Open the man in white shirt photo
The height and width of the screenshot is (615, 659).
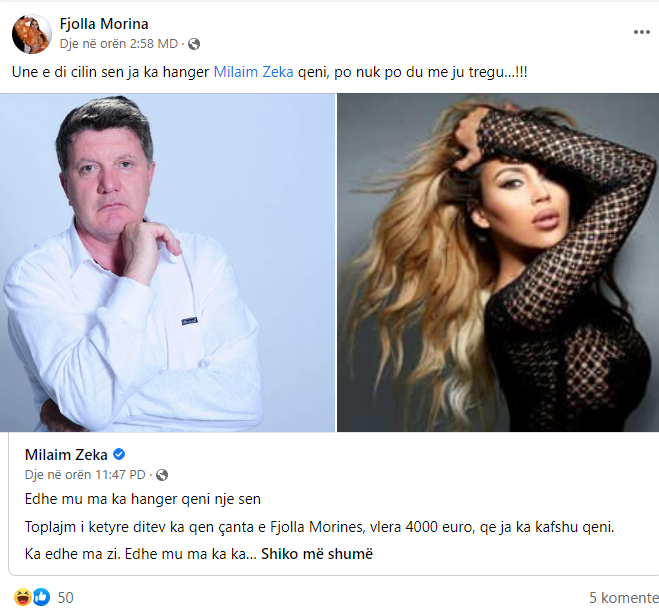(167, 262)
